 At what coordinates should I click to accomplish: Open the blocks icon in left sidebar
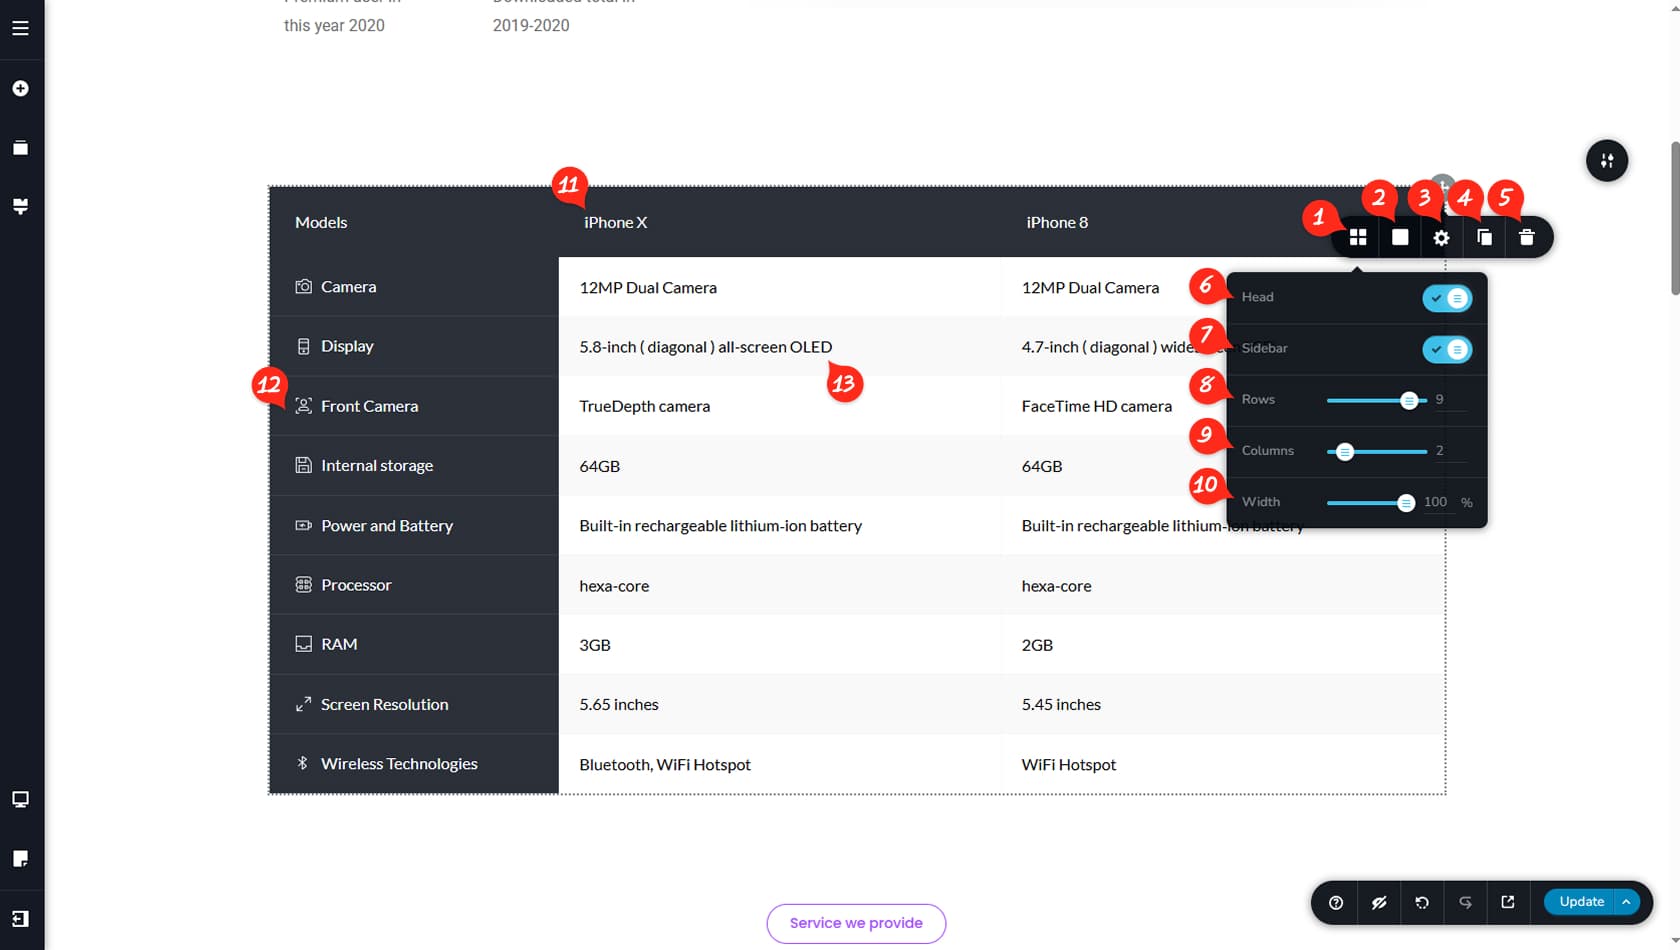coord(20,206)
